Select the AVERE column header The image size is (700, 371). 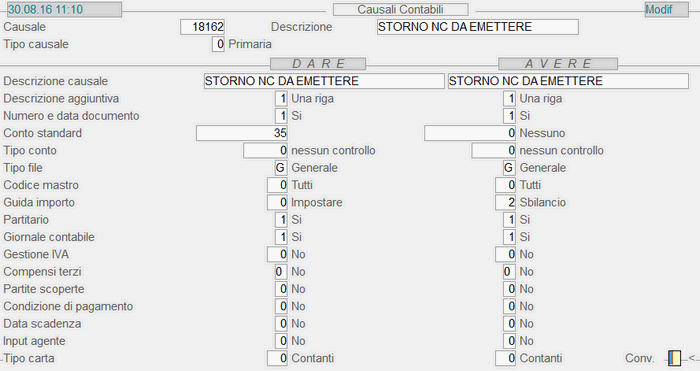pos(558,64)
